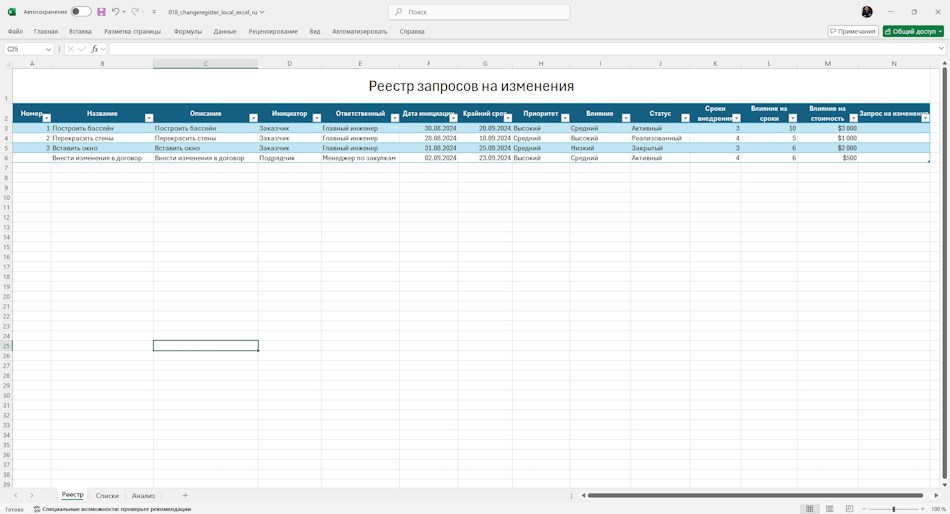Click the Общий доступ button
950x514 pixels.
(x=913, y=32)
